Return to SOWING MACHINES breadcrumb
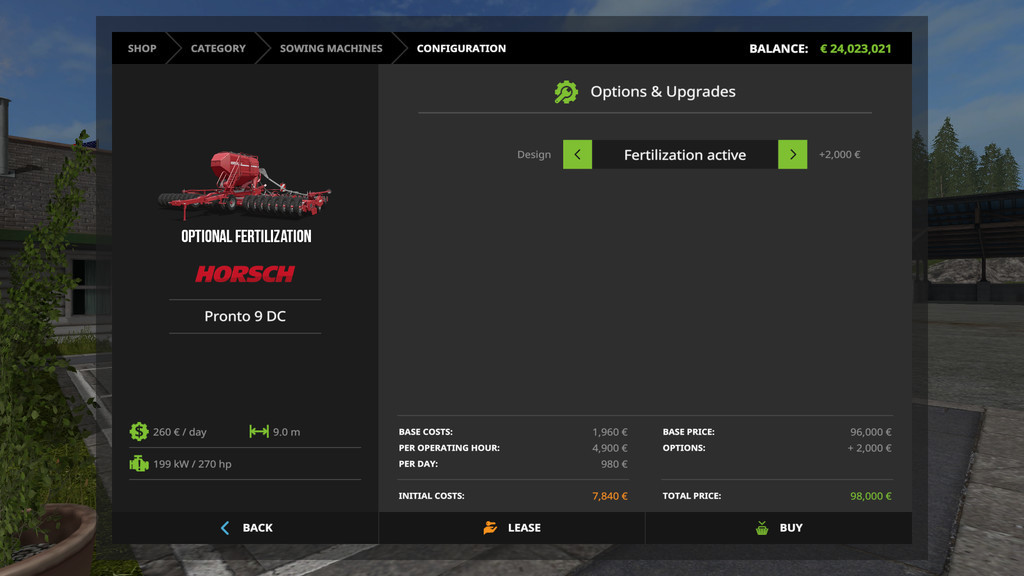 point(331,48)
